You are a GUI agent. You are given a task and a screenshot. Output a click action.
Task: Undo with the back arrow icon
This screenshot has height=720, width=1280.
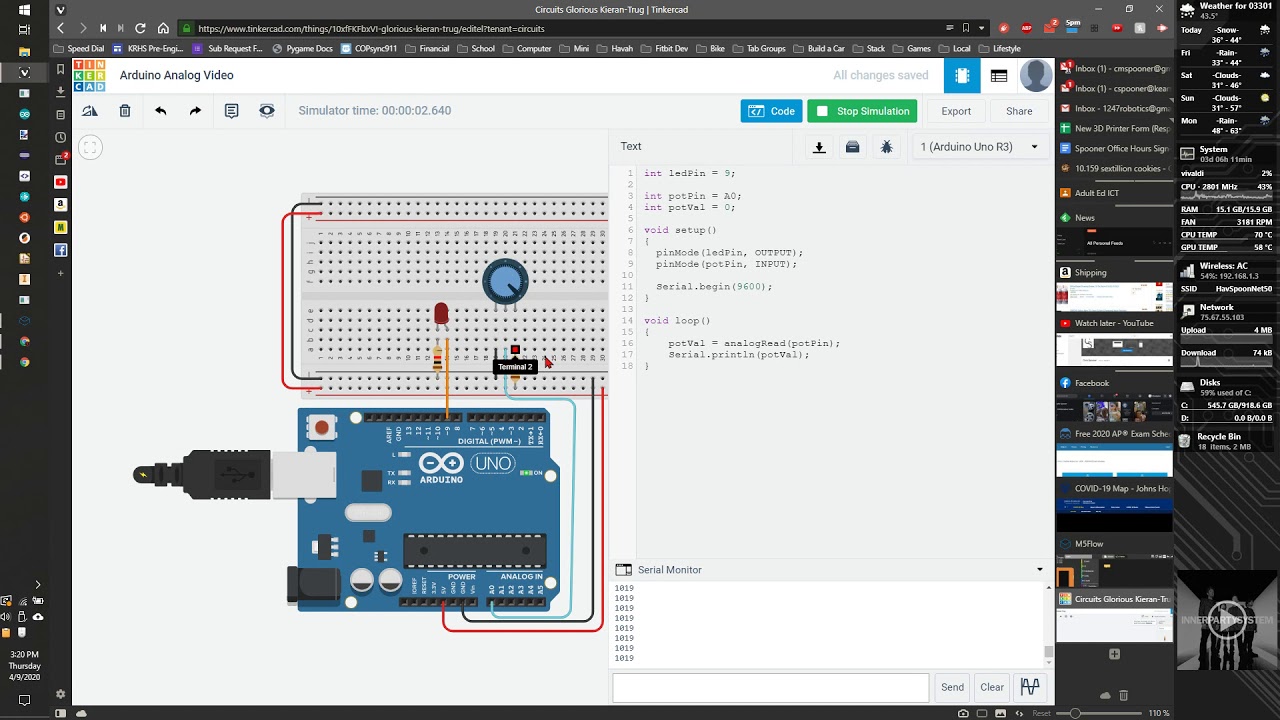(x=160, y=111)
